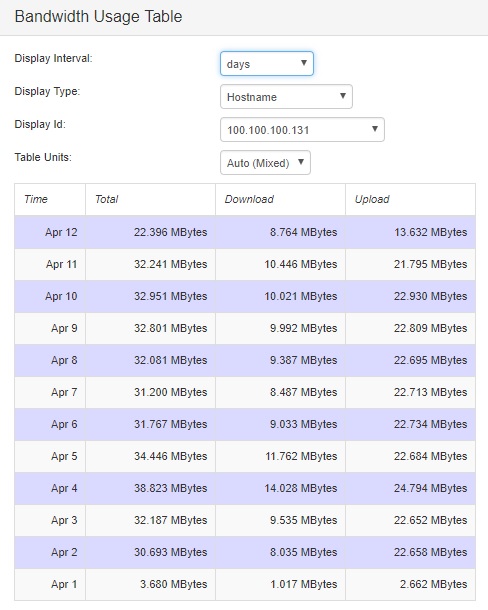488x610 pixels.
Task: Click the Bandwidth Usage Table heading
Action: [98, 17]
